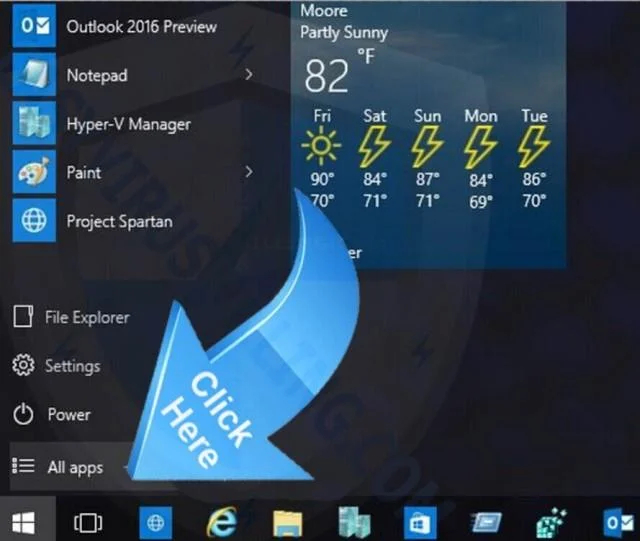640x541 pixels.
Task: Launch Hyper-V Manager app icon
Action: 34,123
